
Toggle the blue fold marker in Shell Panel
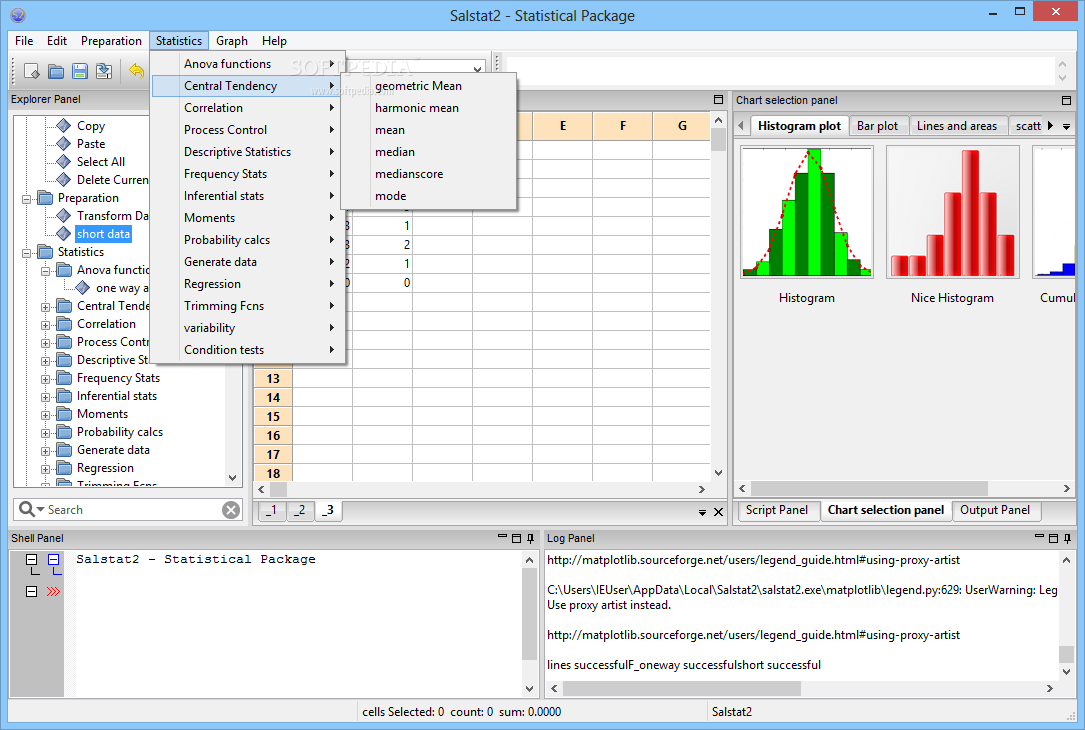[53, 559]
